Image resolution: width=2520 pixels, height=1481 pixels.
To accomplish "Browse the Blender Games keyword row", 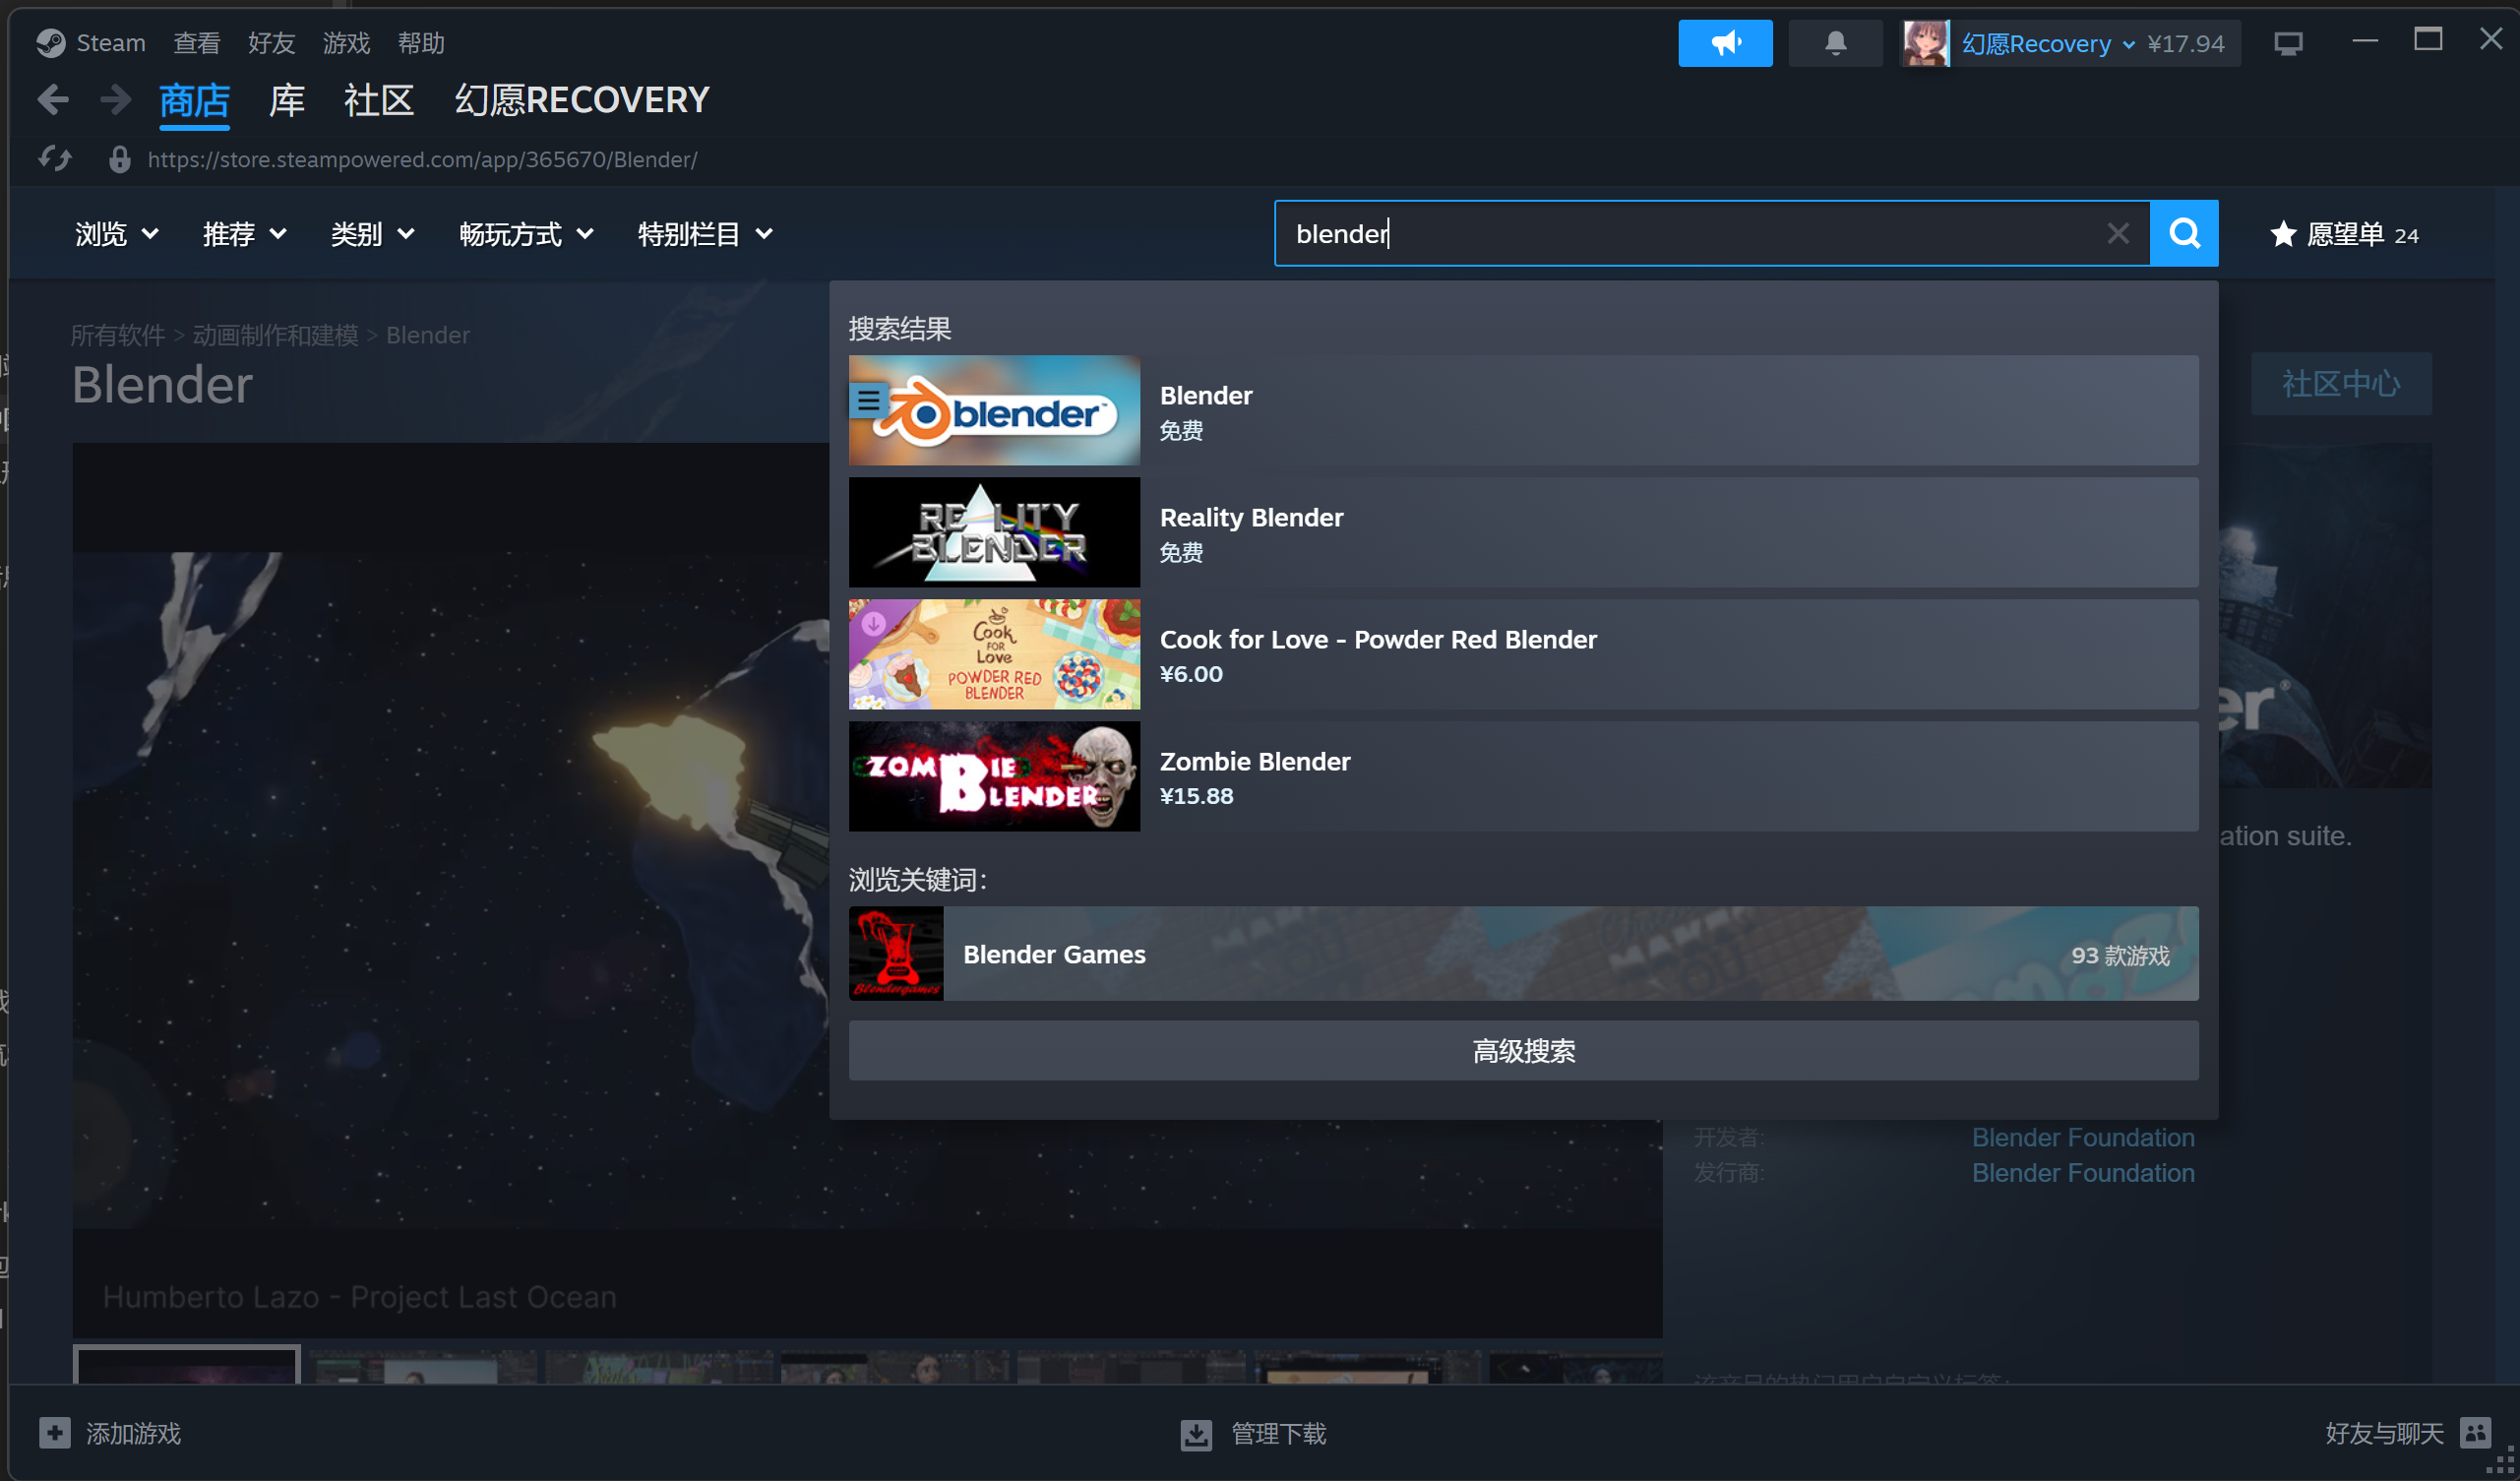I will tap(1523, 953).
